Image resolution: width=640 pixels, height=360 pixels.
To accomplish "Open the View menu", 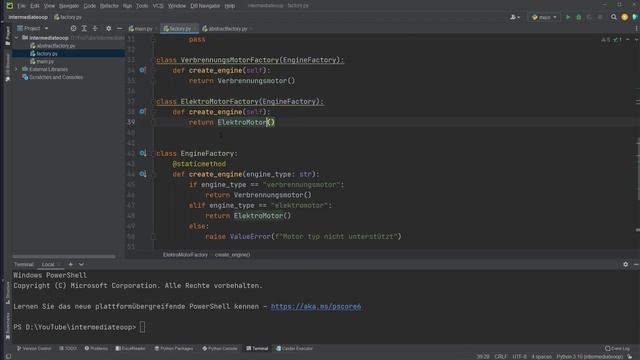I will [49, 6].
